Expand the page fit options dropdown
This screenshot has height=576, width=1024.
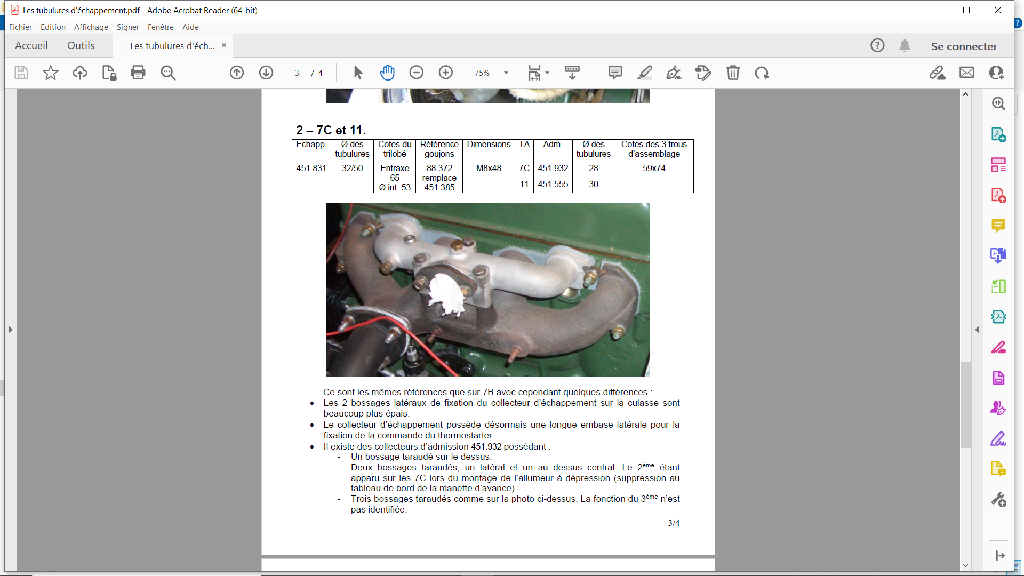546,73
